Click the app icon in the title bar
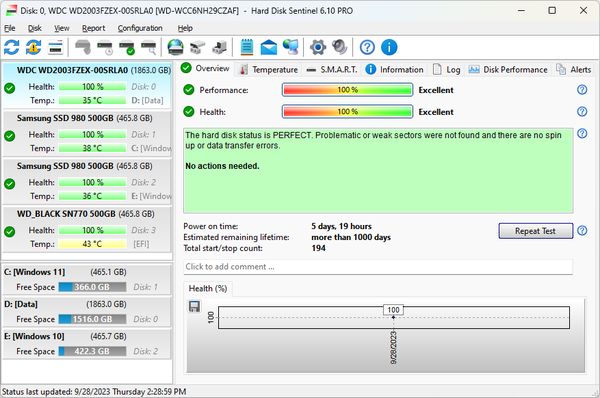Screen dimensions: 600x398 (x=11, y=10)
